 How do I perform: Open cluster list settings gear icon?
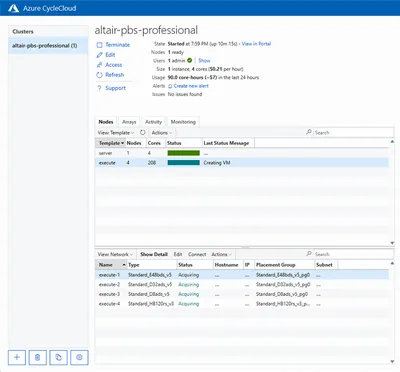tap(79, 358)
